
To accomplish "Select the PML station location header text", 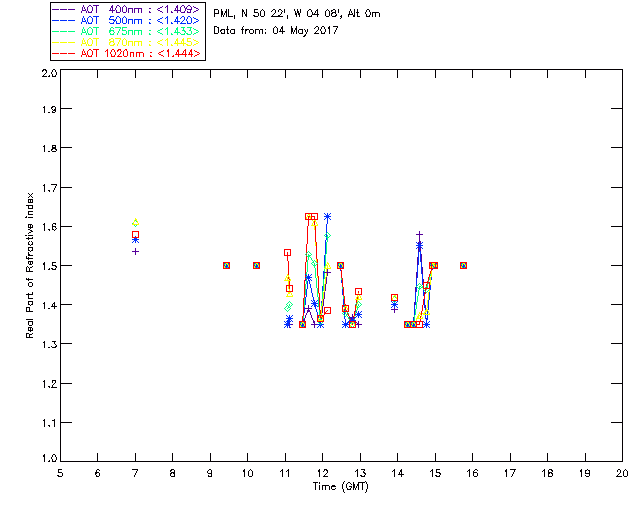I will 297,14.
